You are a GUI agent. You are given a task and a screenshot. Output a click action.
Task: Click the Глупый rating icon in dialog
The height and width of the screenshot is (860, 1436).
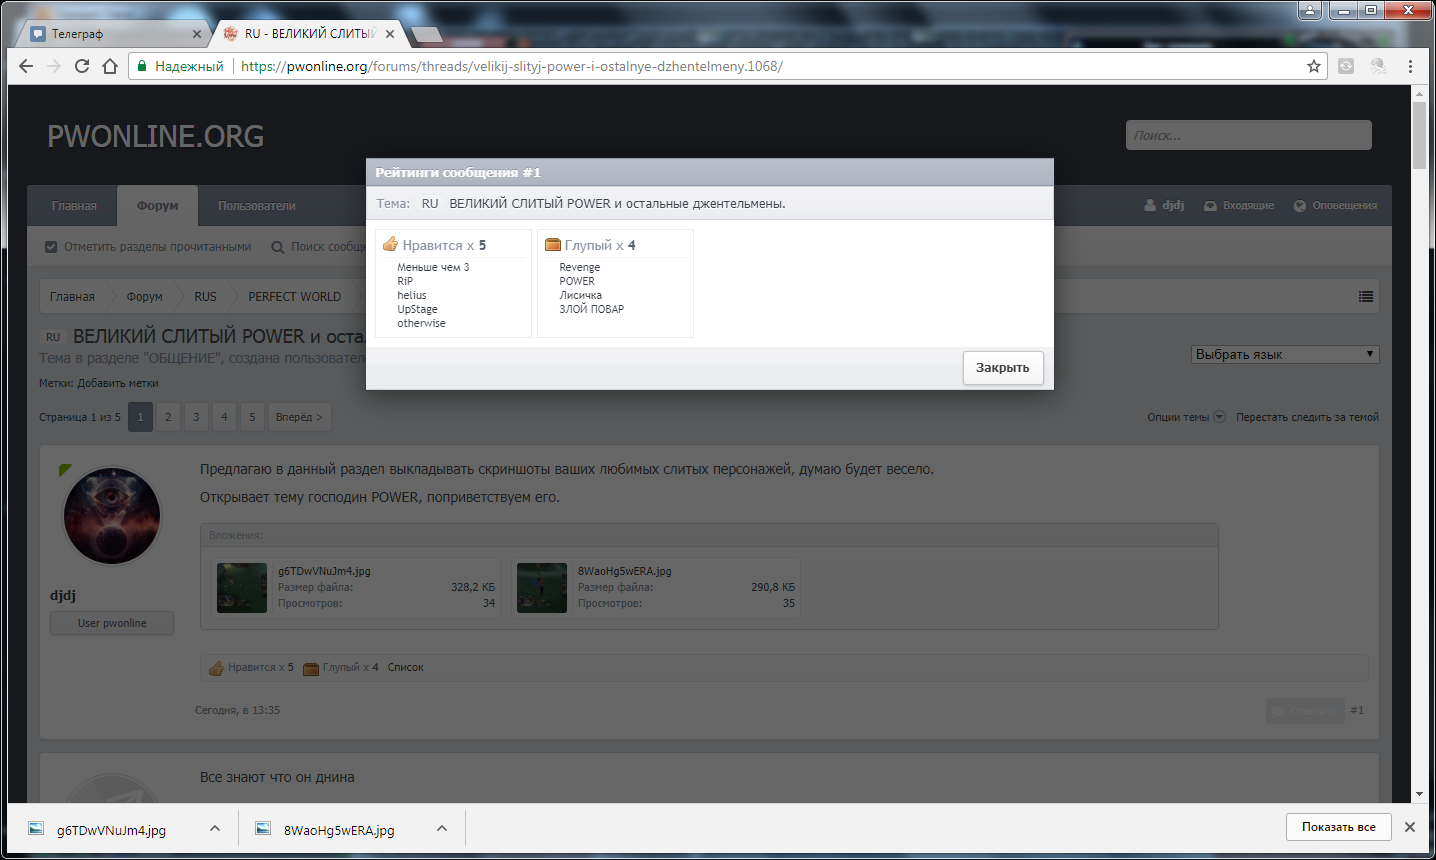pyautogui.click(x=553, y=244)
